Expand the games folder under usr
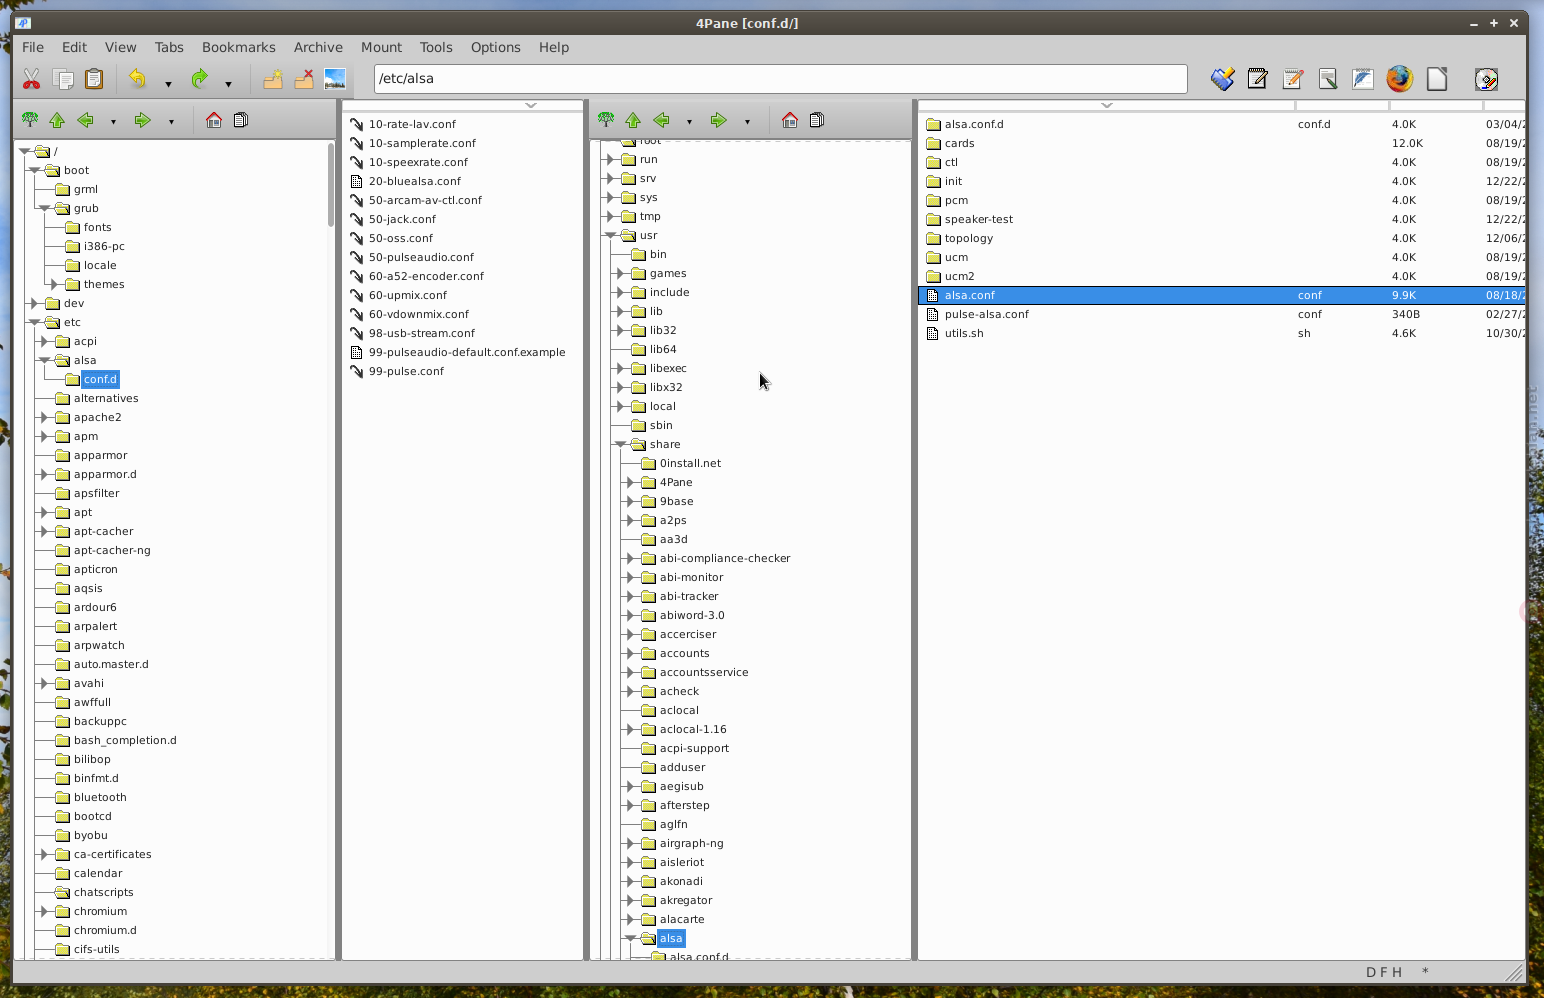The width and height of the screenshot is (1544, 998). [x=620, y=273]
